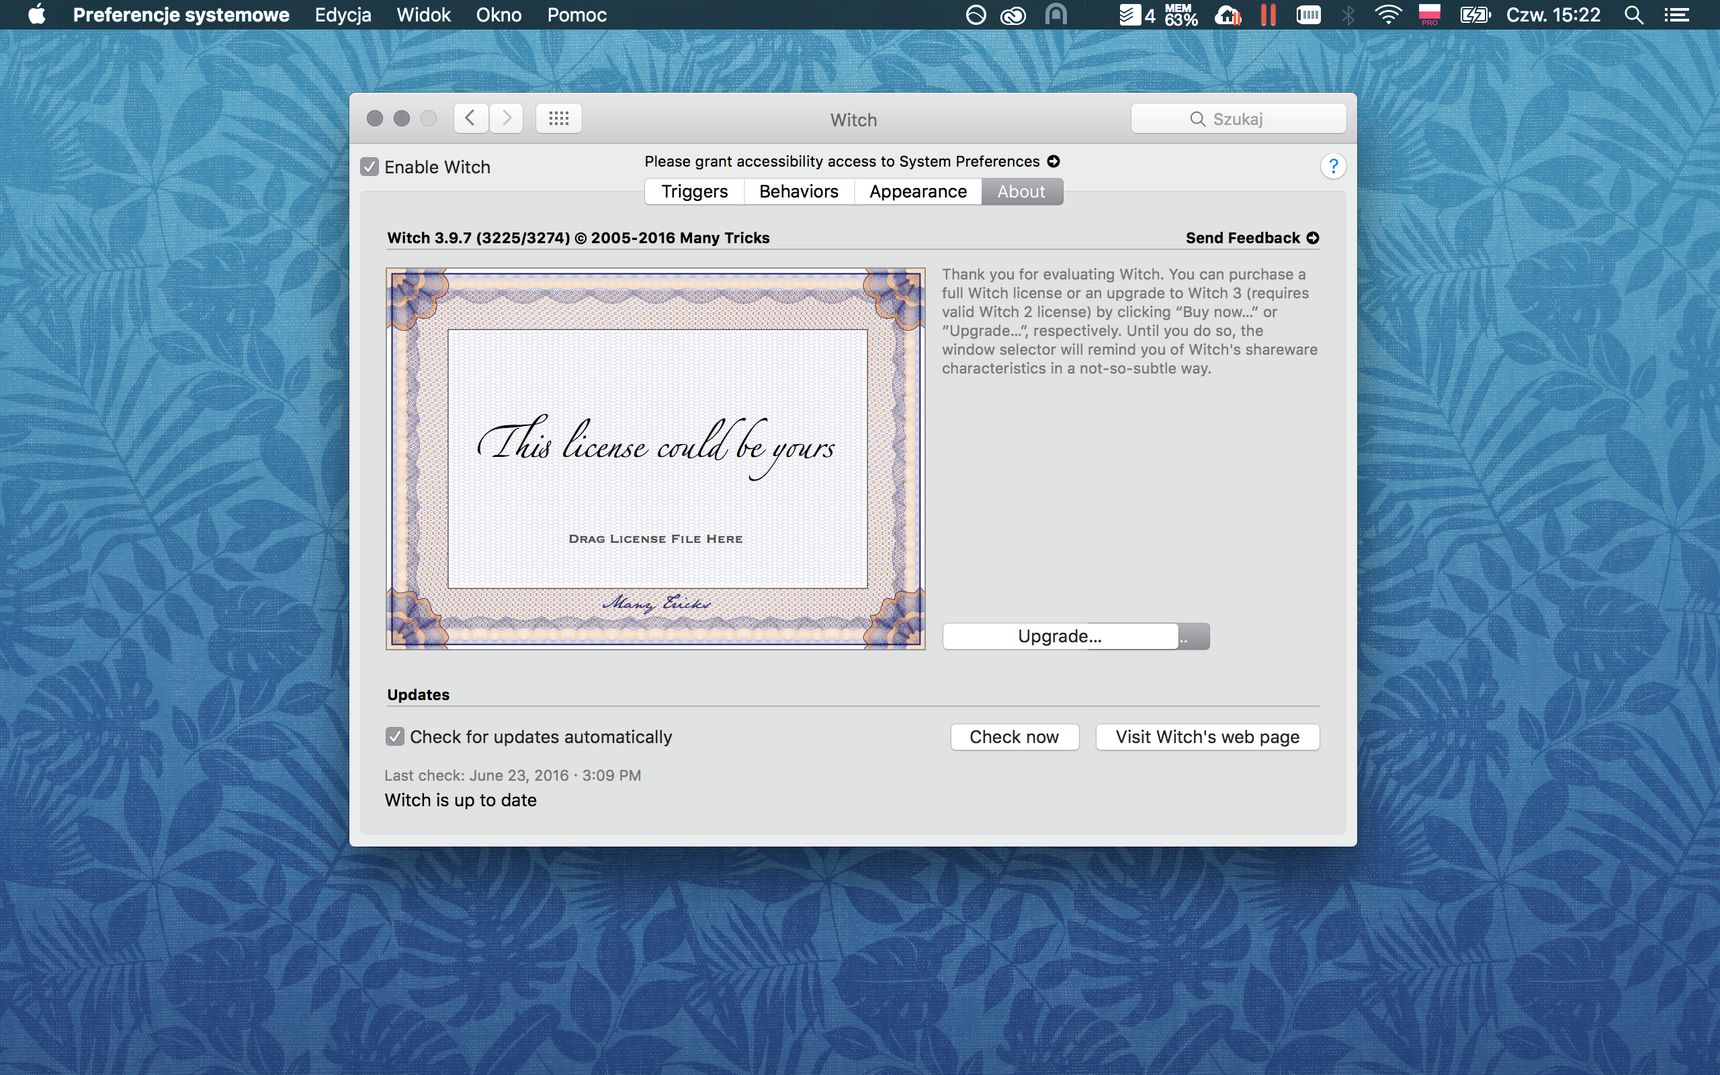Click 'Witch is up to date' status text
This screenshot has width=1720, height=1075.
coord(461,800)
